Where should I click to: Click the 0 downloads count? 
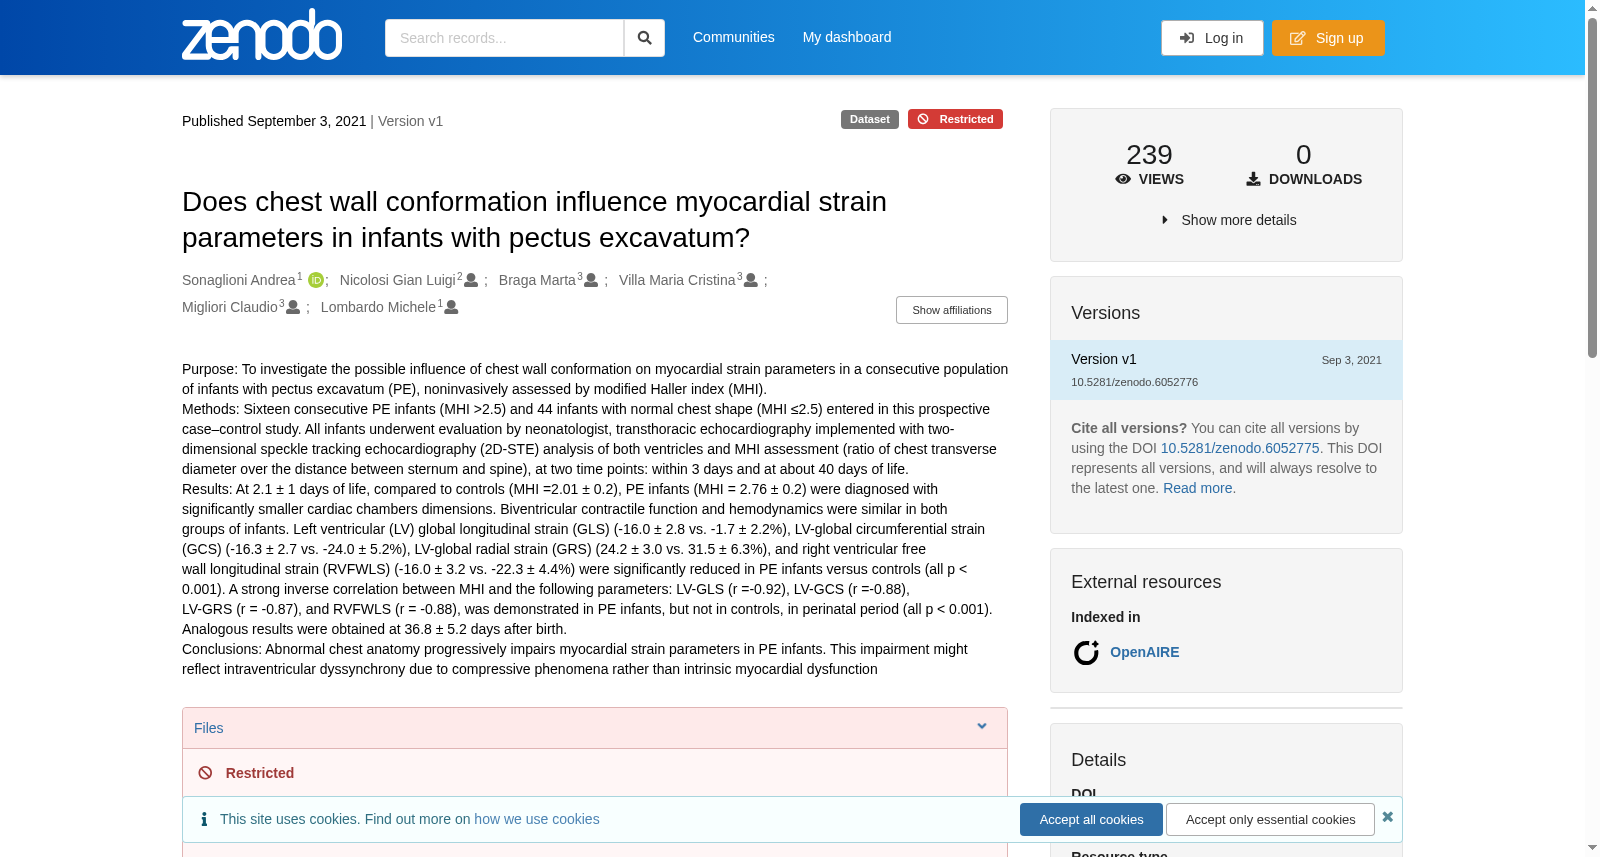click(1303, 155)
